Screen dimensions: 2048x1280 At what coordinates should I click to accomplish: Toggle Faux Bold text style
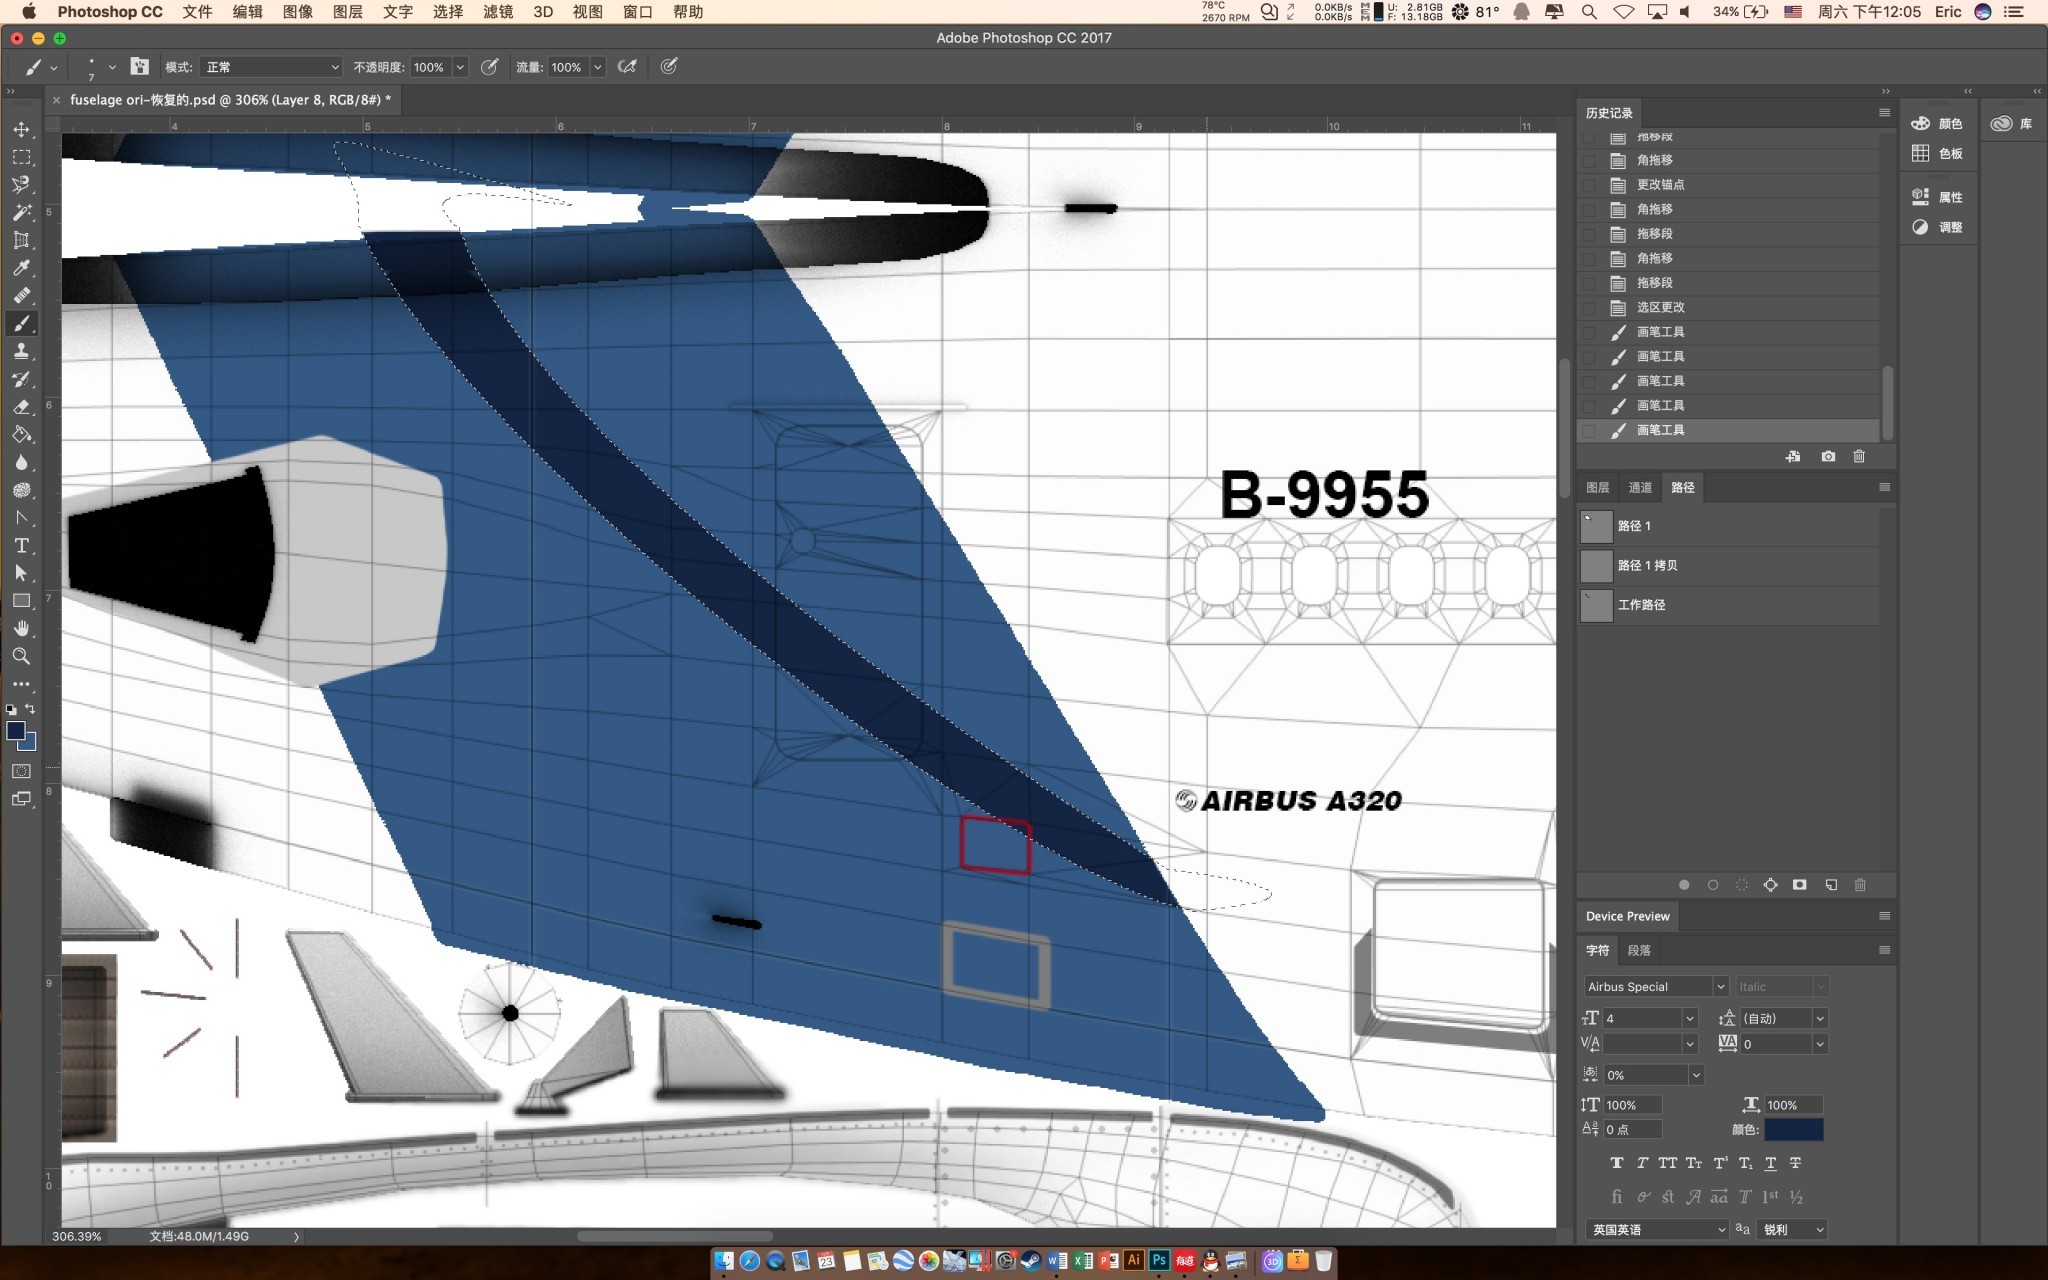[x=1617, y=1163]
